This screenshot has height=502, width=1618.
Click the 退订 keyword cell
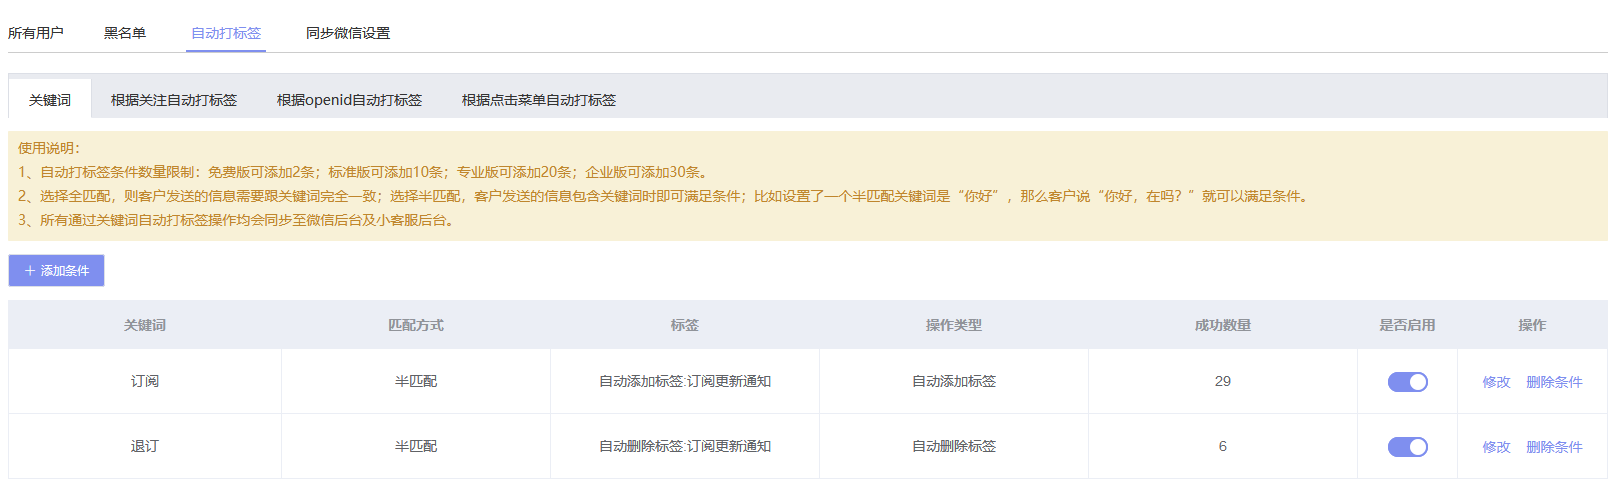click(145, 446)
